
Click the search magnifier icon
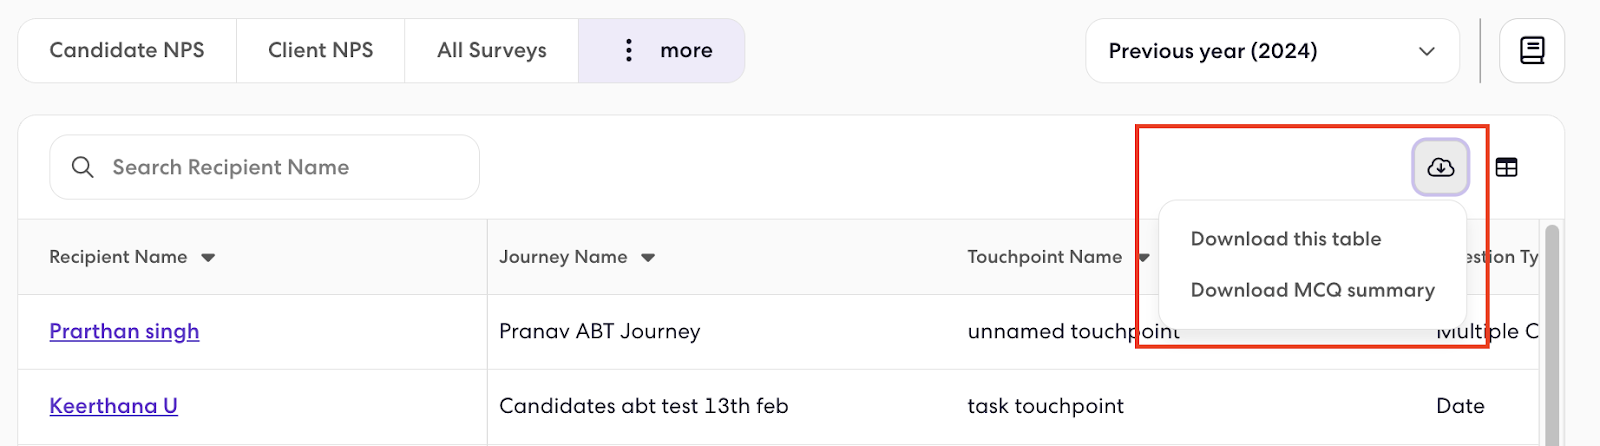(x=83, y=167)
